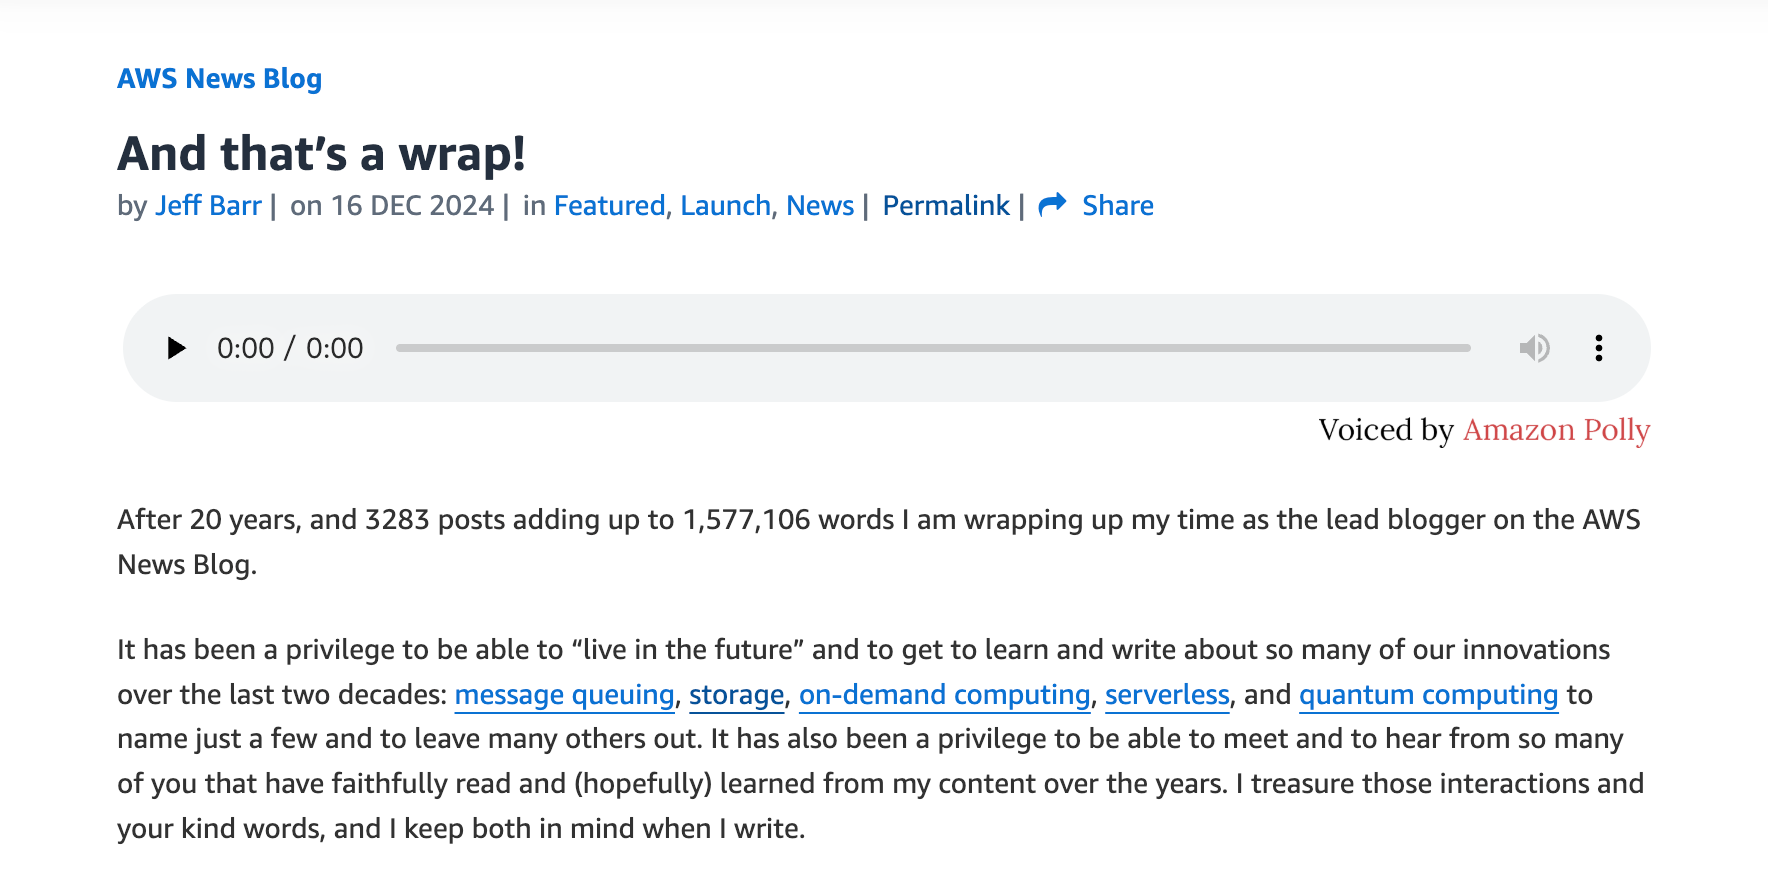Follow the storage link
This screenshot has height=894, width=1768.
pyautogui.click(x=736, y=694)
